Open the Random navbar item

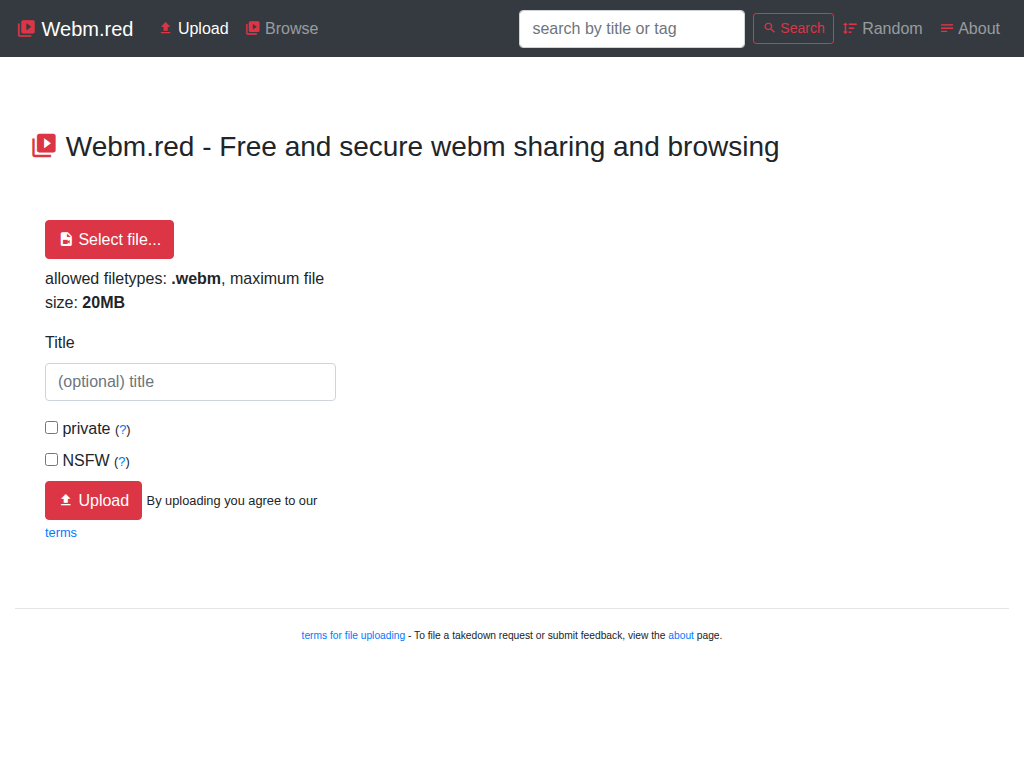click(891, 29)
